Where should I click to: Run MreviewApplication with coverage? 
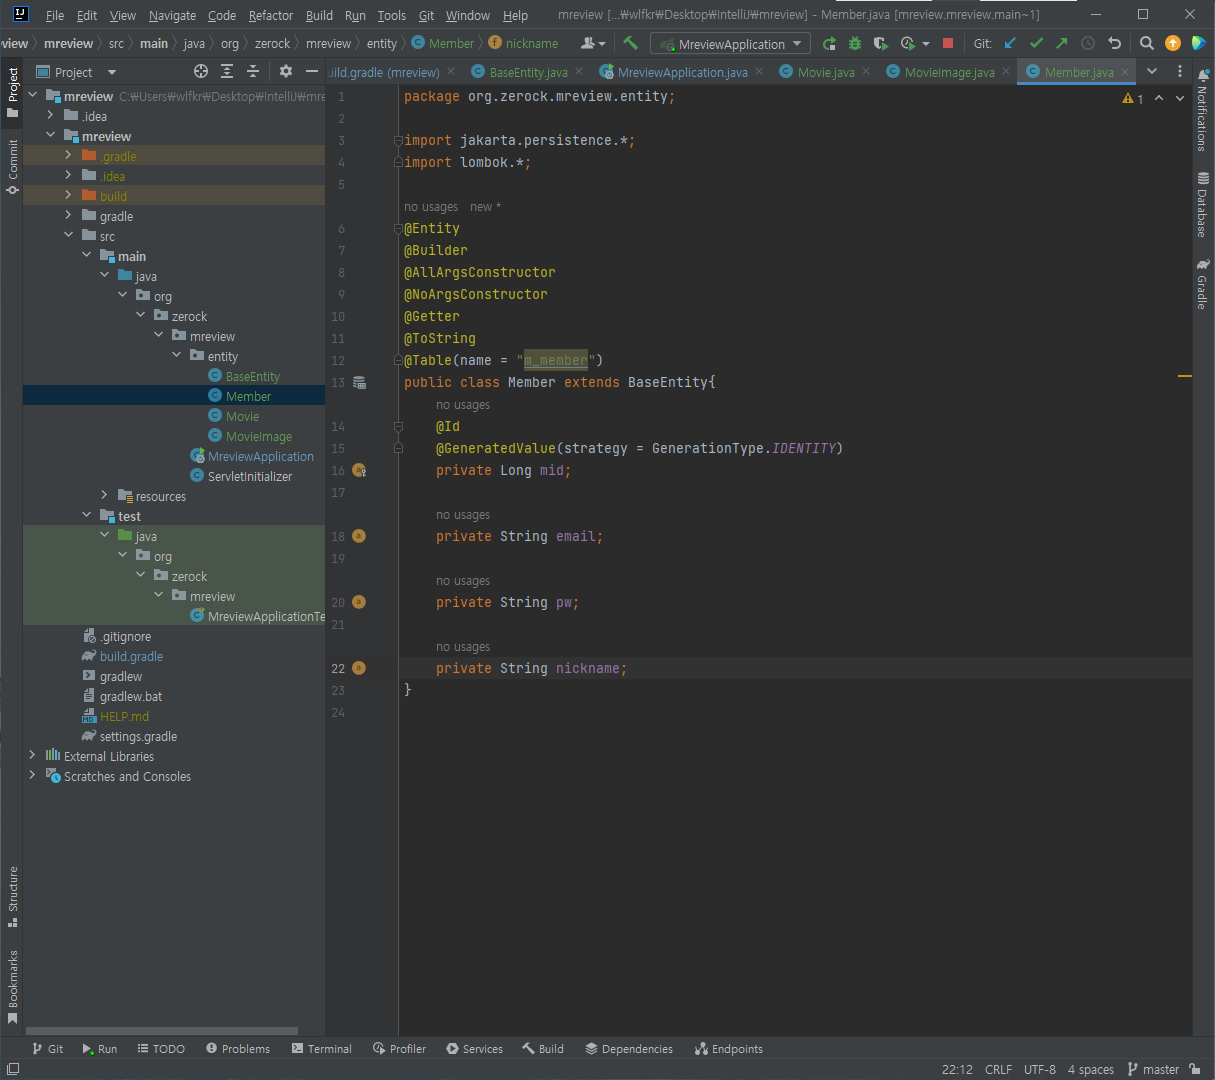pos(880,43)
